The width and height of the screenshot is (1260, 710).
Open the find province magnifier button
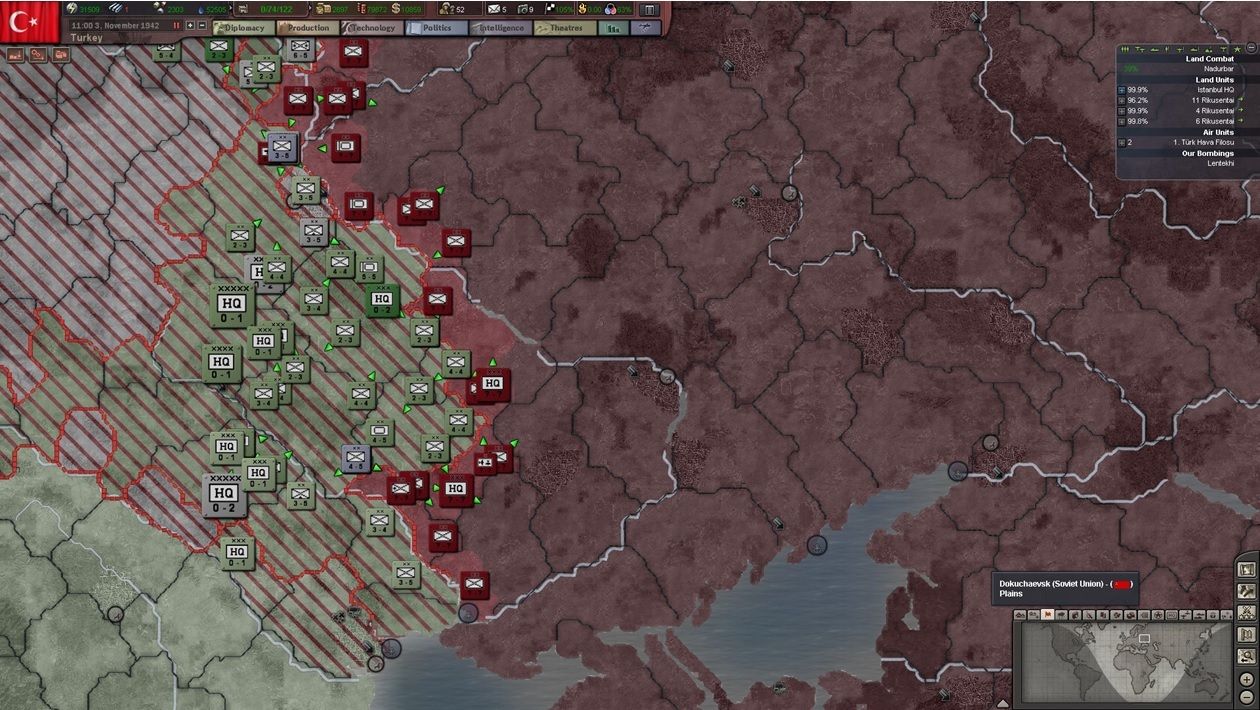[1246, 657]
